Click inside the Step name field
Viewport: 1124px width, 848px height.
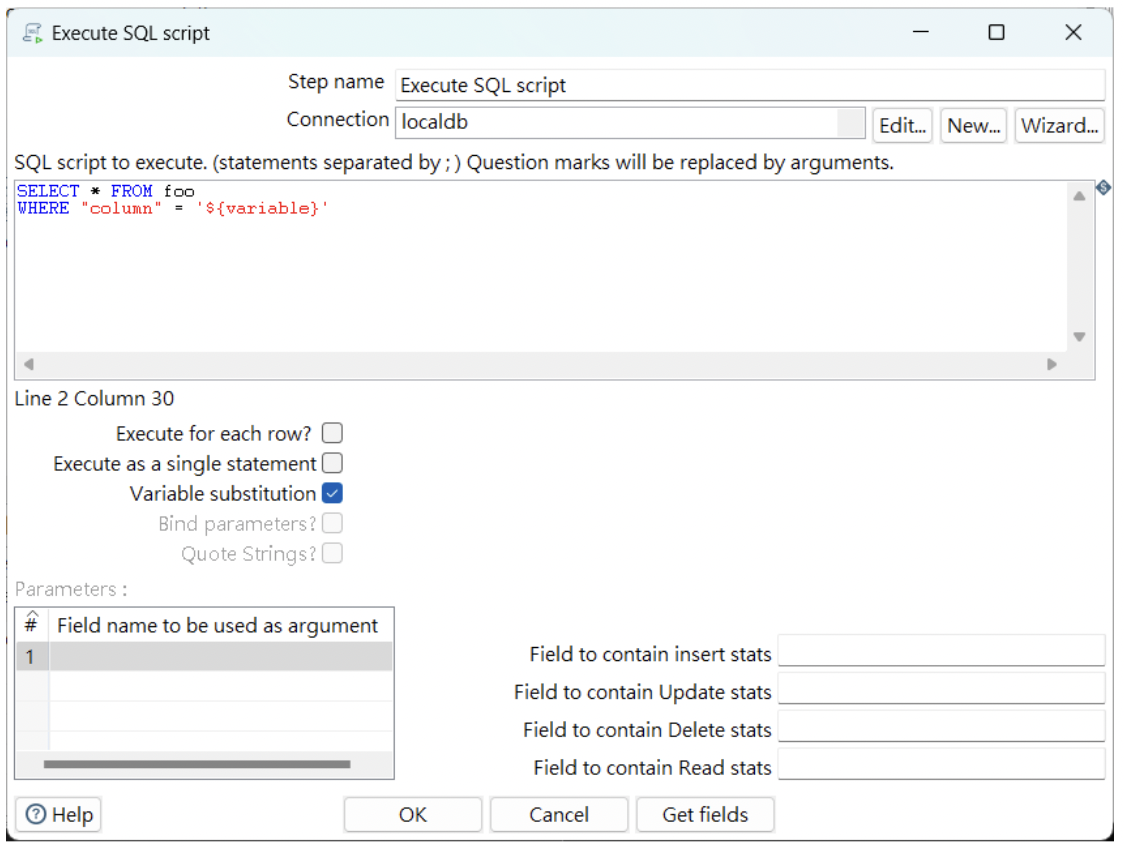700,85
